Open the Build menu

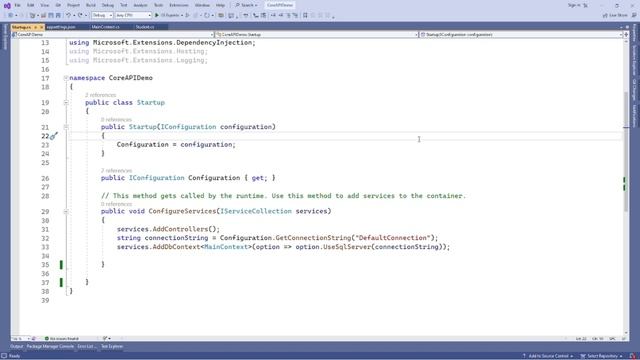tap(91, 5)
